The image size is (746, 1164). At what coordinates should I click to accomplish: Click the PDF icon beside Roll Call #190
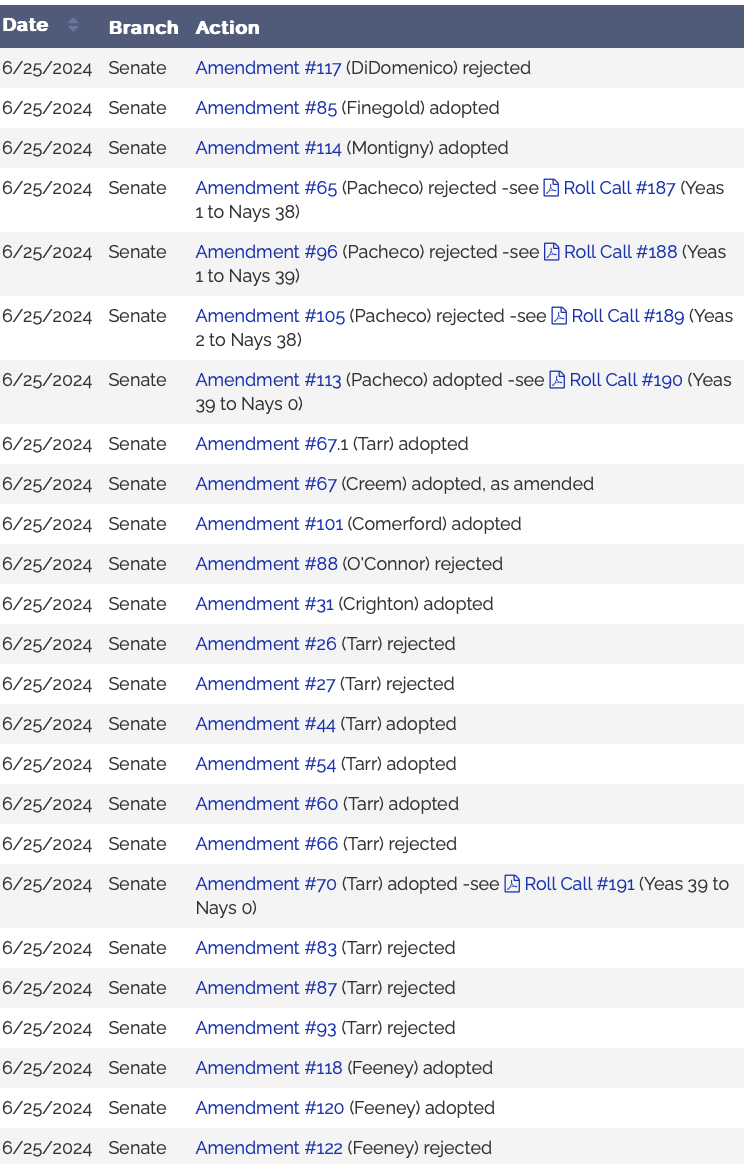click(x=557, y=380)
